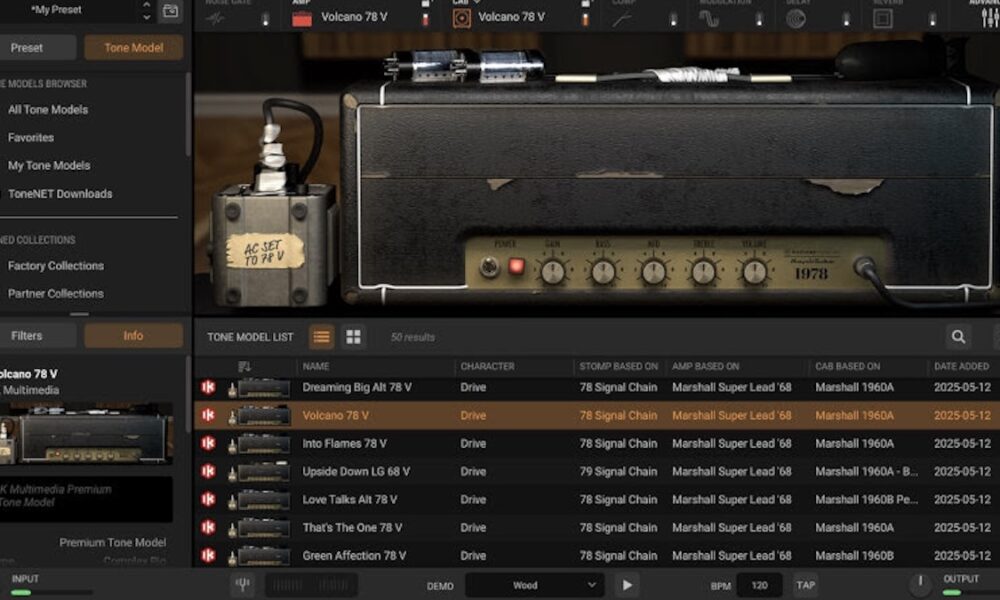Viewport: 1000px width, 600px height.
Task: Click IK logo on Into Flames 78 V row
Action: click(208, 443)
